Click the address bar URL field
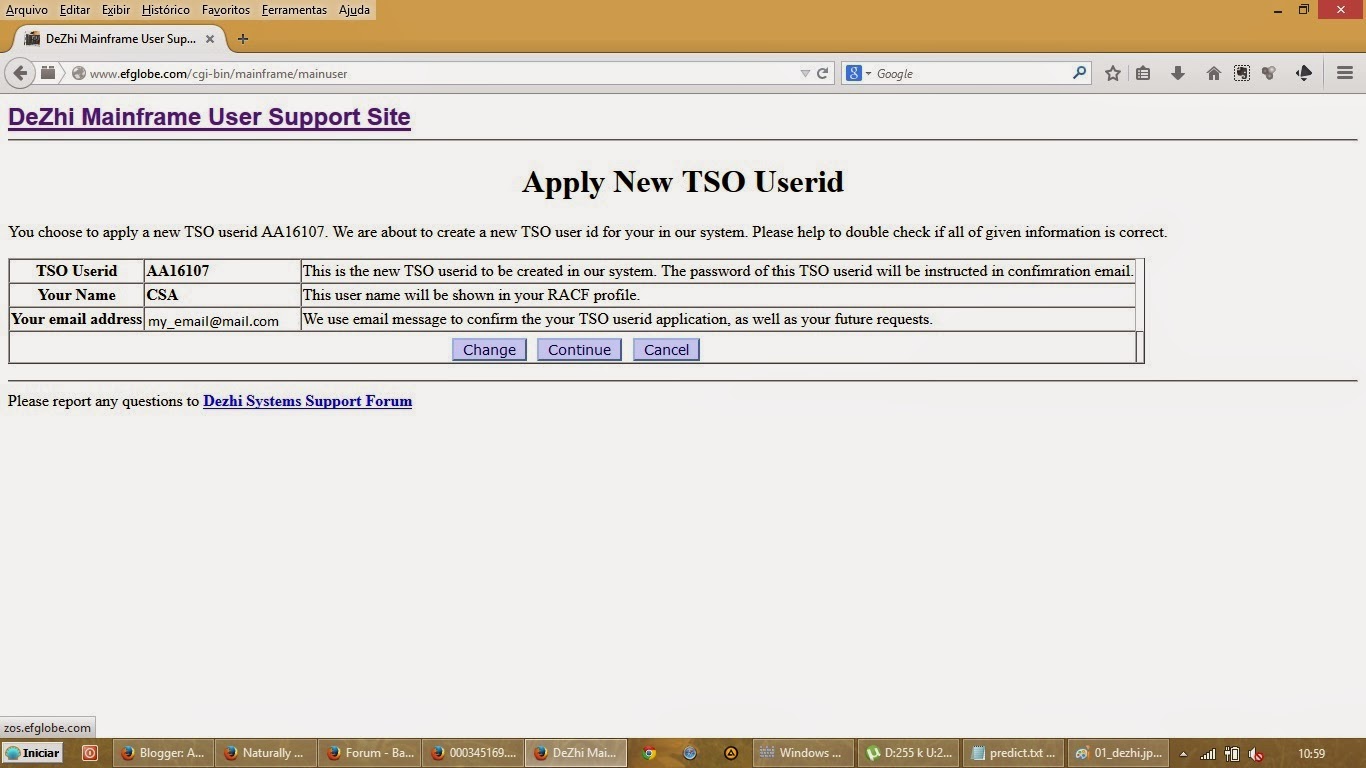This screenshot has height=768, width=1366. click(440, 73)
